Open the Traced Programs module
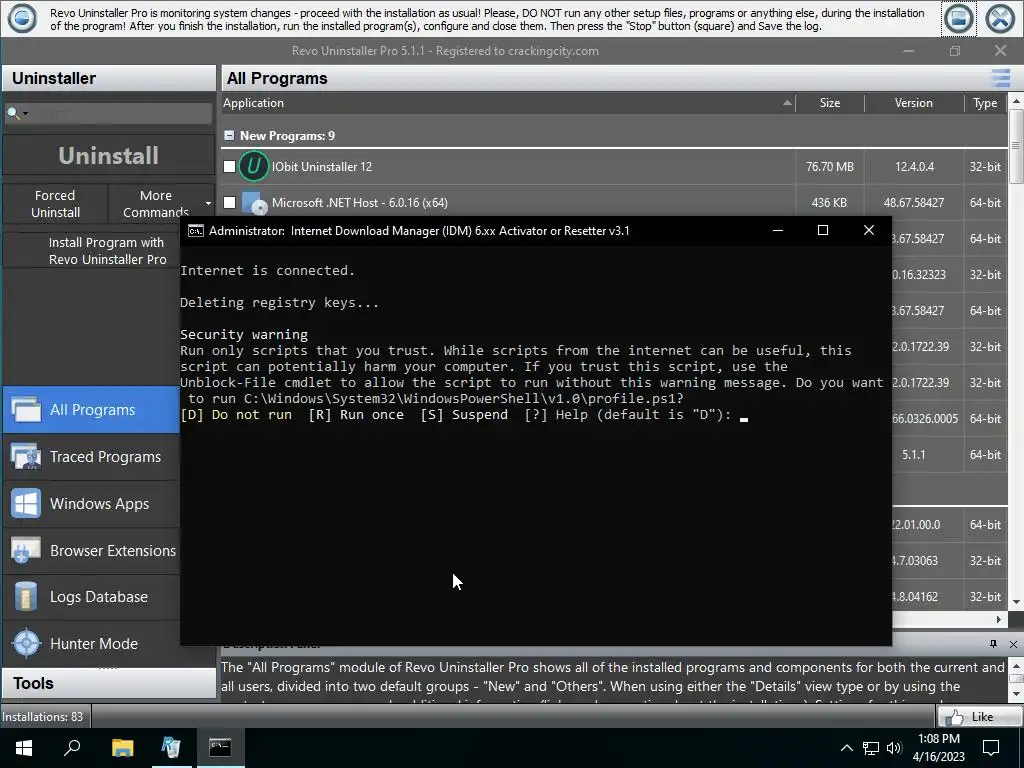 click(x=91, y=456)
